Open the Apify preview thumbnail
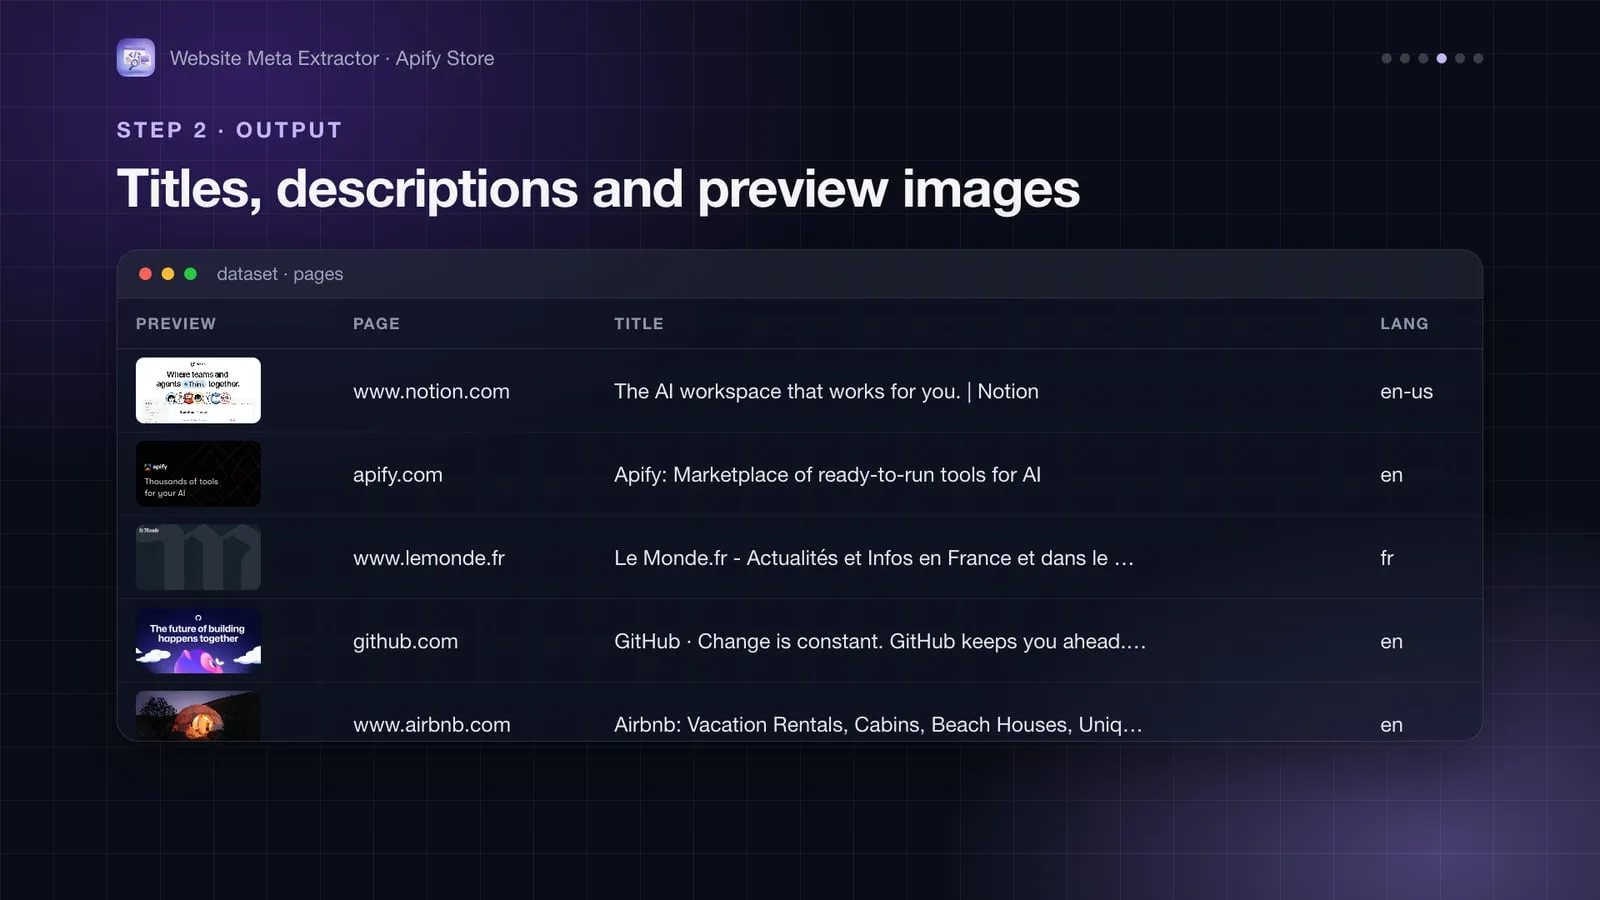 point(198,474)
